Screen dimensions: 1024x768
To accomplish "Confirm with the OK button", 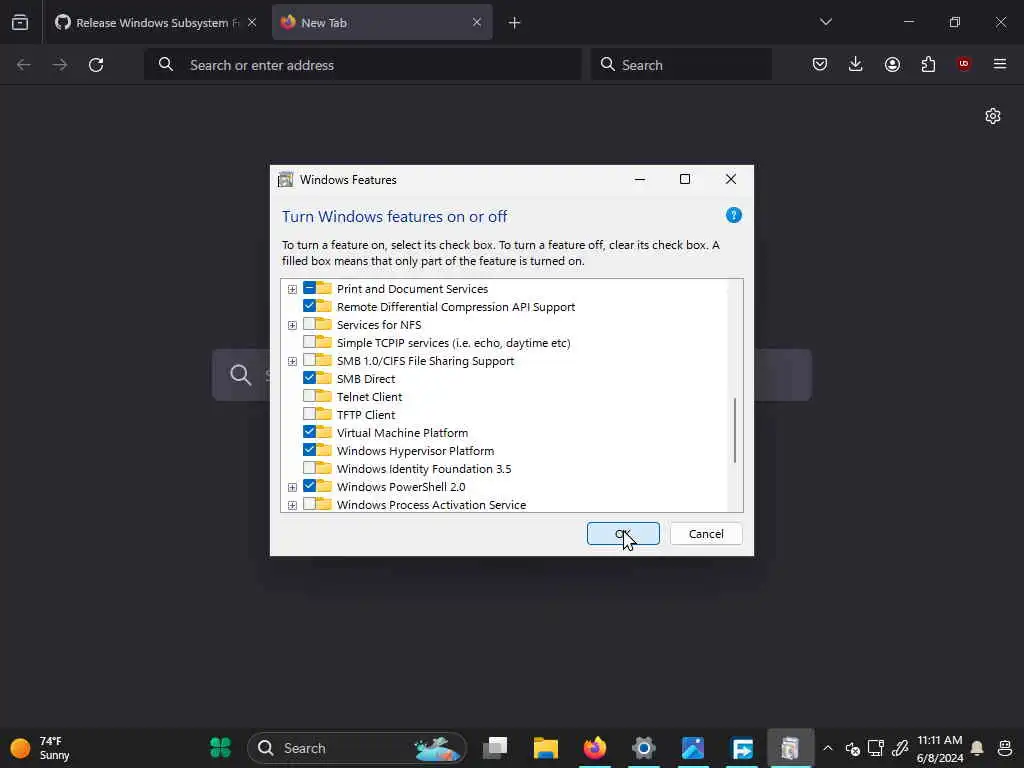I will [x=623, y=534].
